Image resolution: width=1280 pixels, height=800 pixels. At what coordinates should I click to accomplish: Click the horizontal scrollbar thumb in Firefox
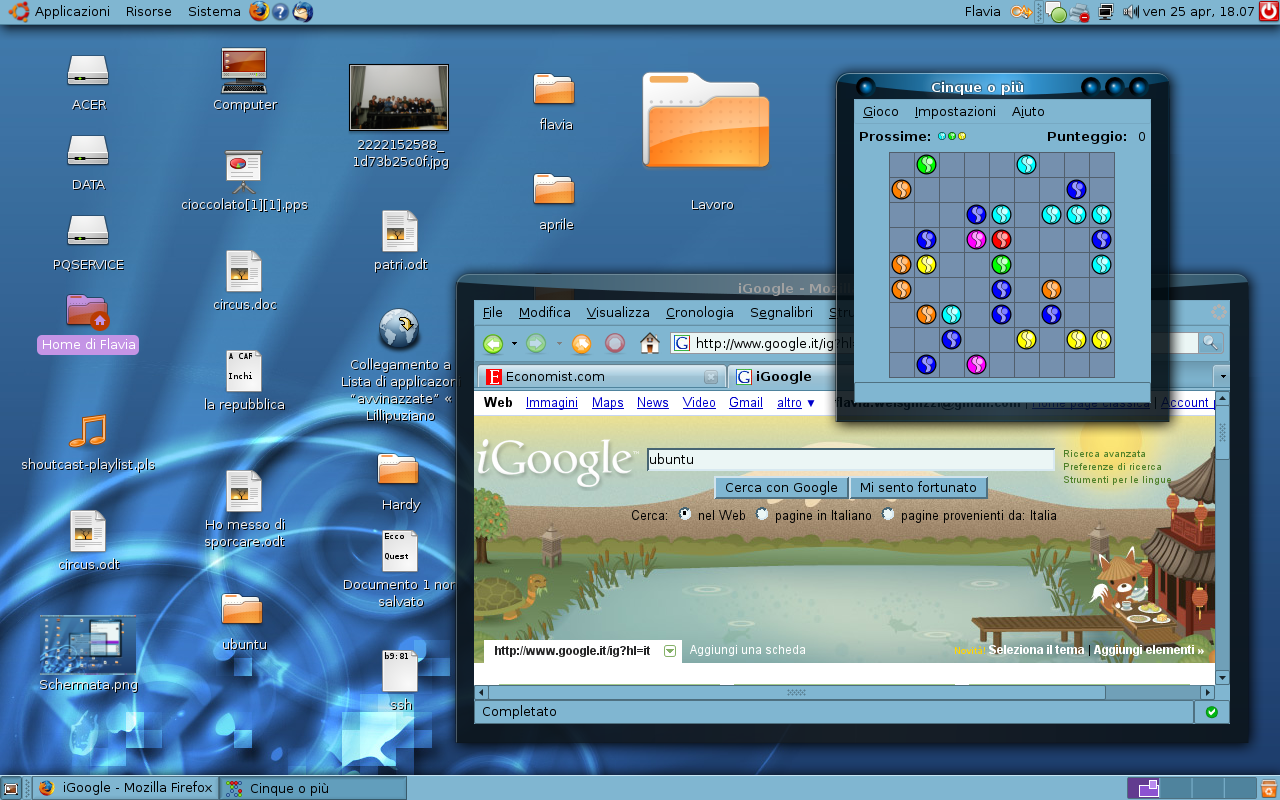[797, 692]
